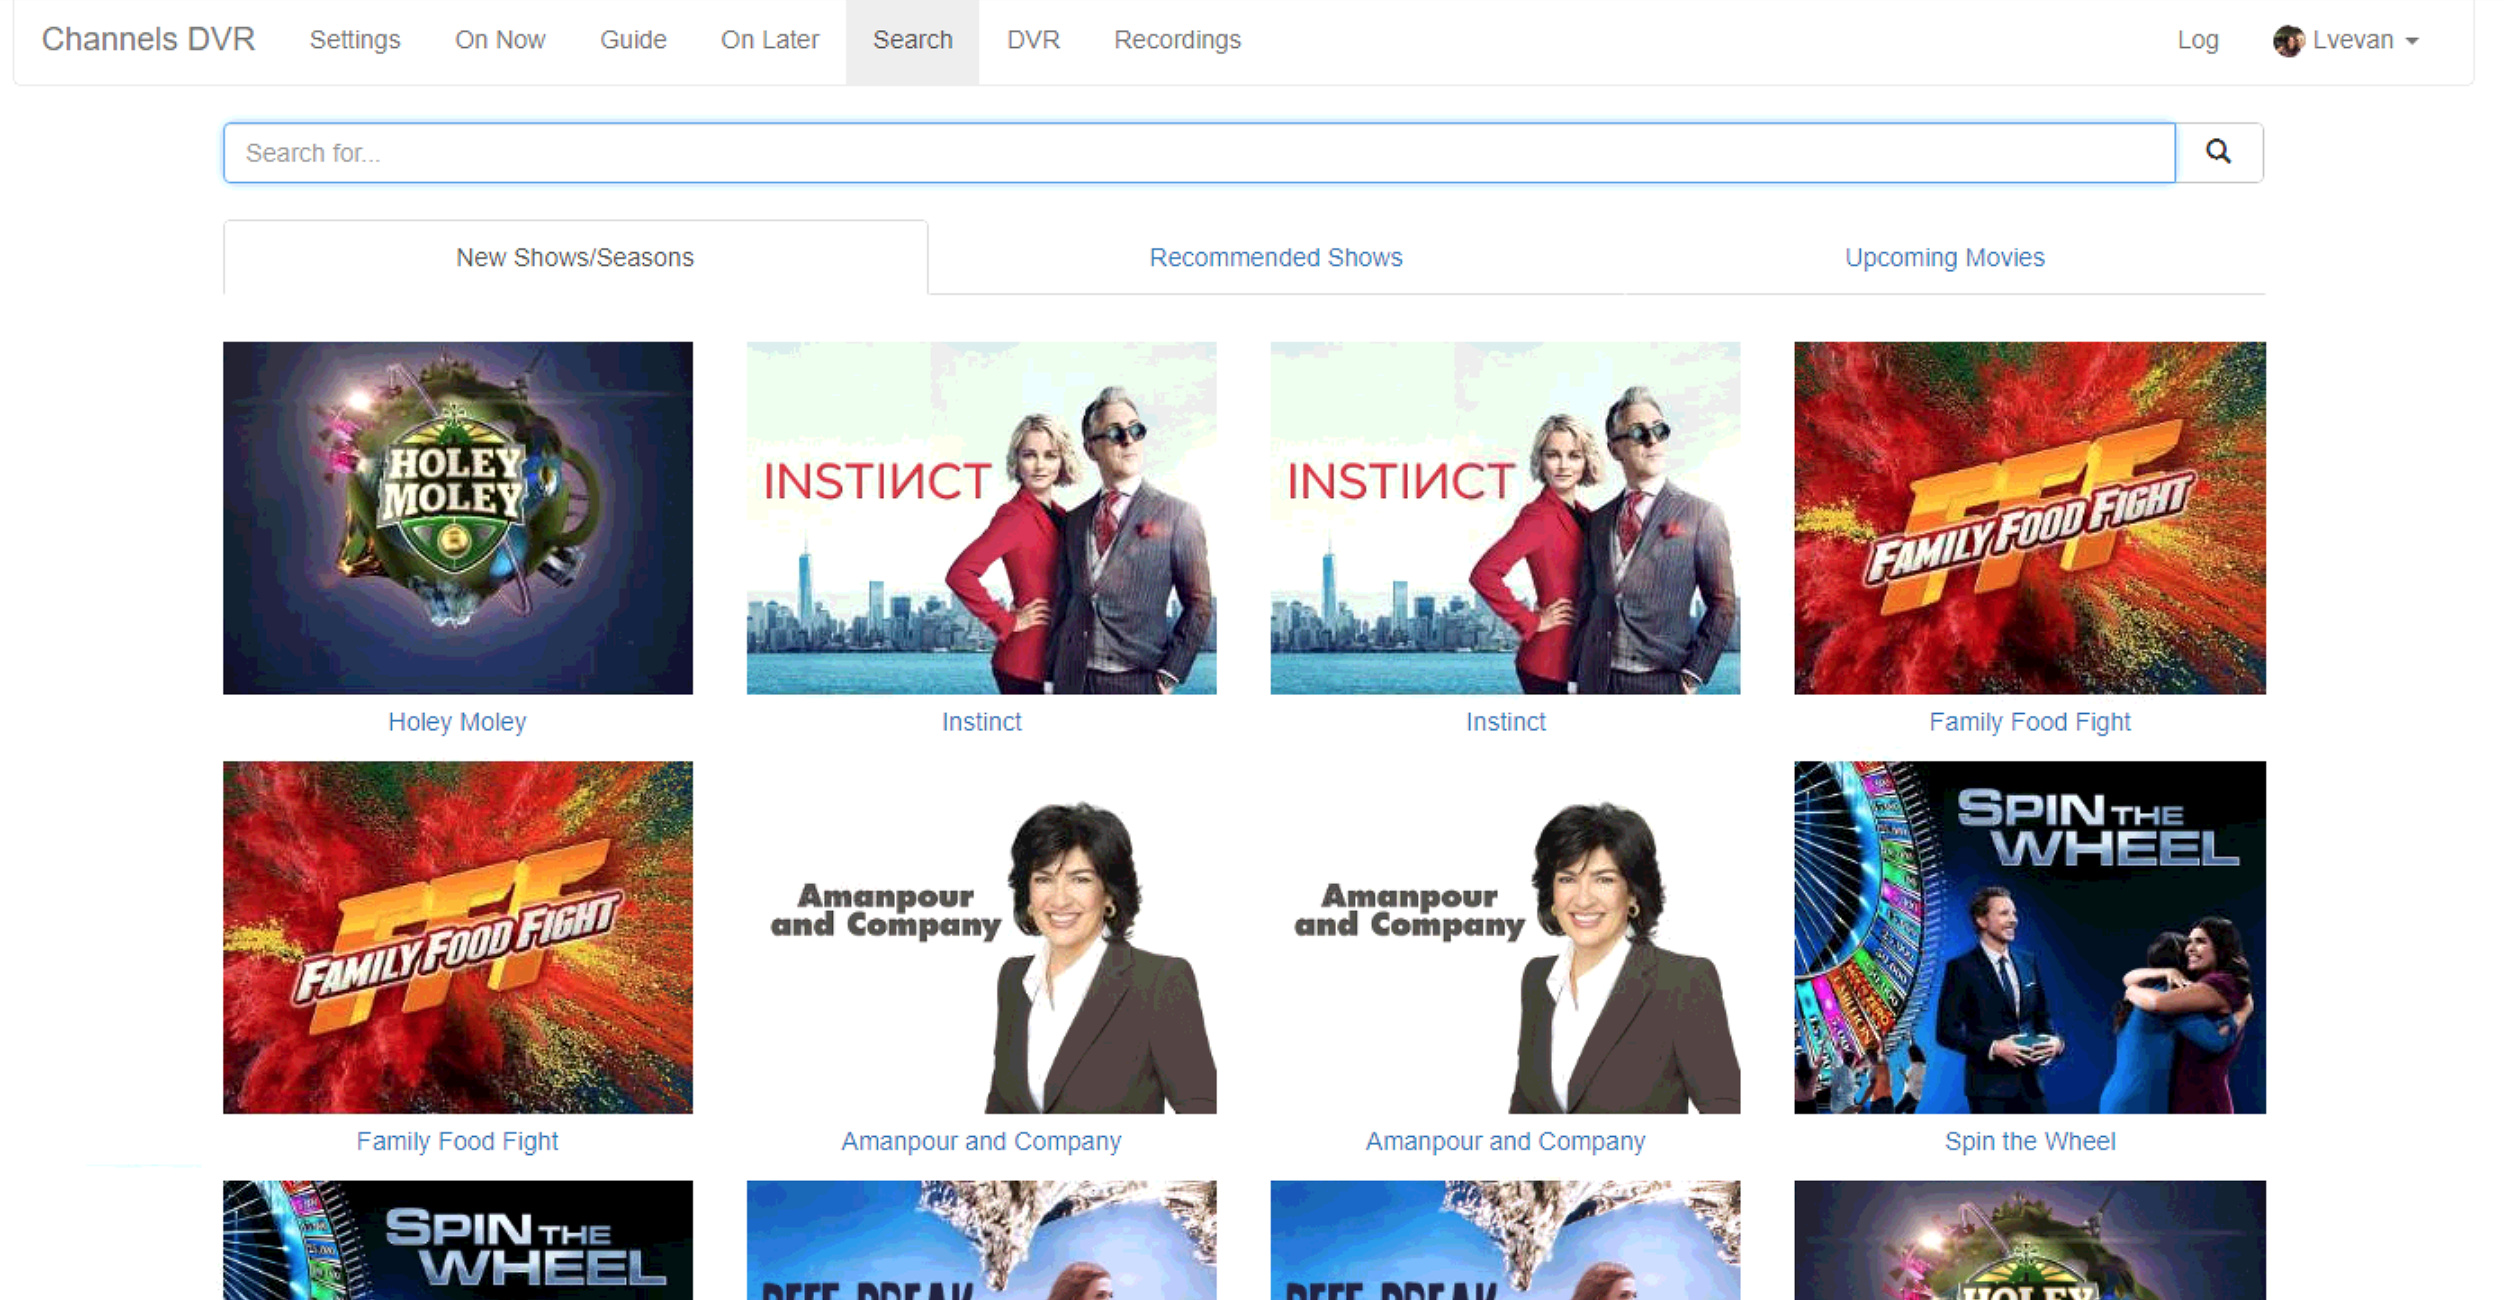View the Log page

(x=2197, y=40)
